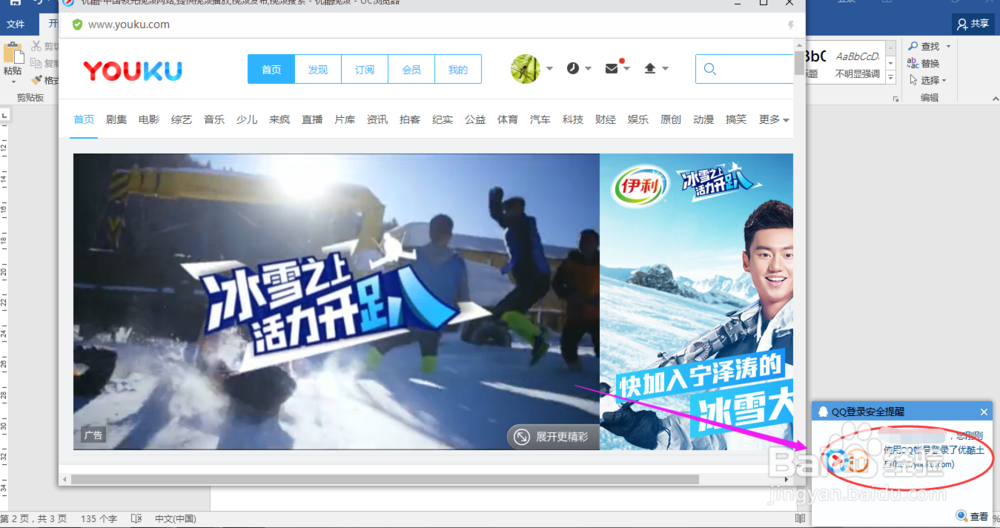Open the 娱乐 category link

(638, 119)
